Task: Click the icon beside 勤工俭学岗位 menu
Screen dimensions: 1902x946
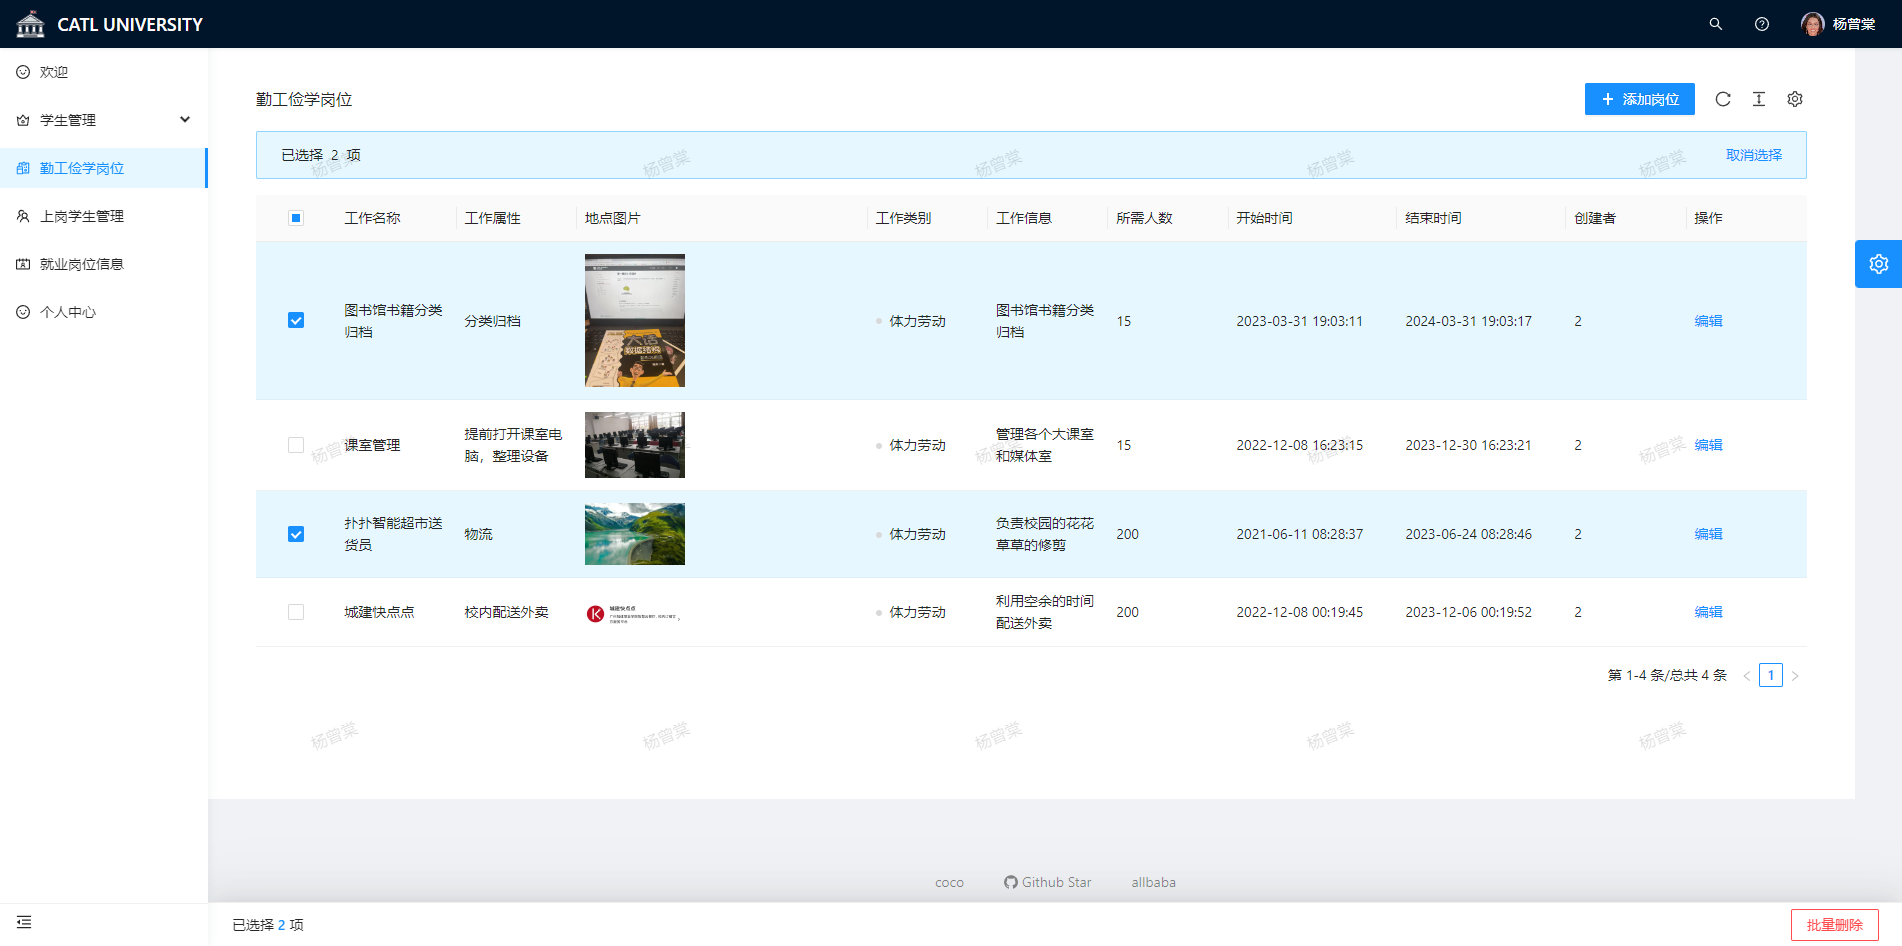Action: coord(23,168)
